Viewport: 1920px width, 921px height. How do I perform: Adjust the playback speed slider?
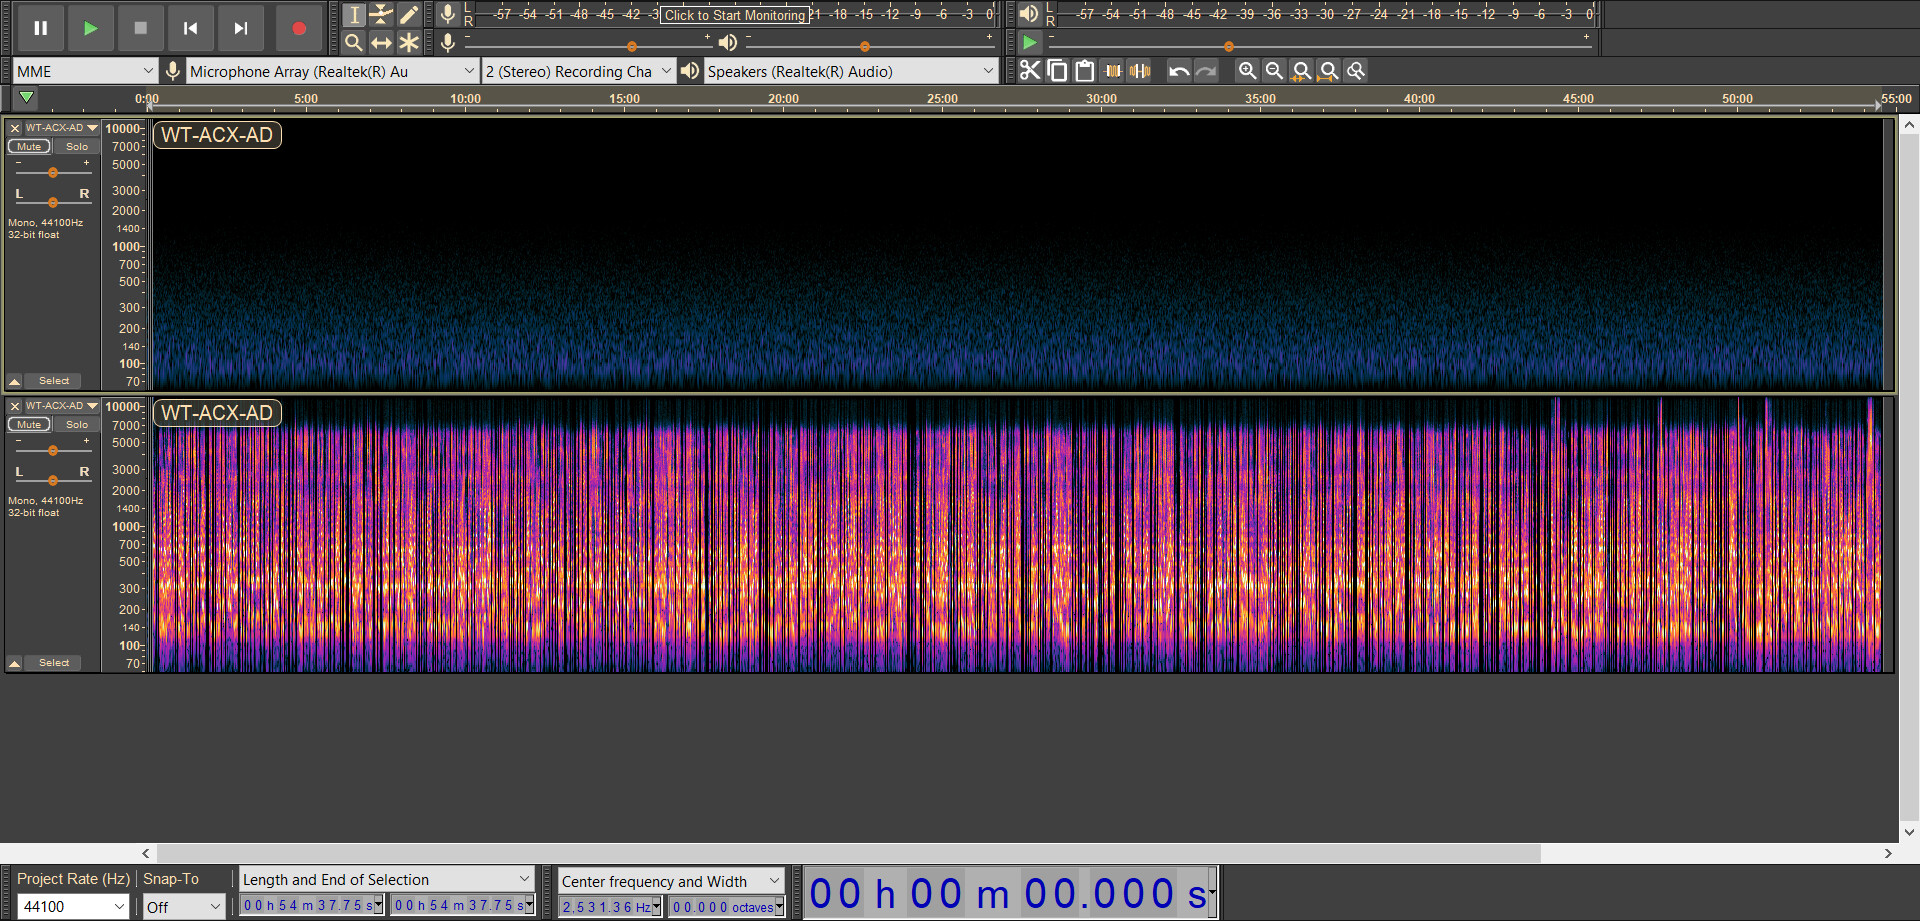click(1320, 46)
